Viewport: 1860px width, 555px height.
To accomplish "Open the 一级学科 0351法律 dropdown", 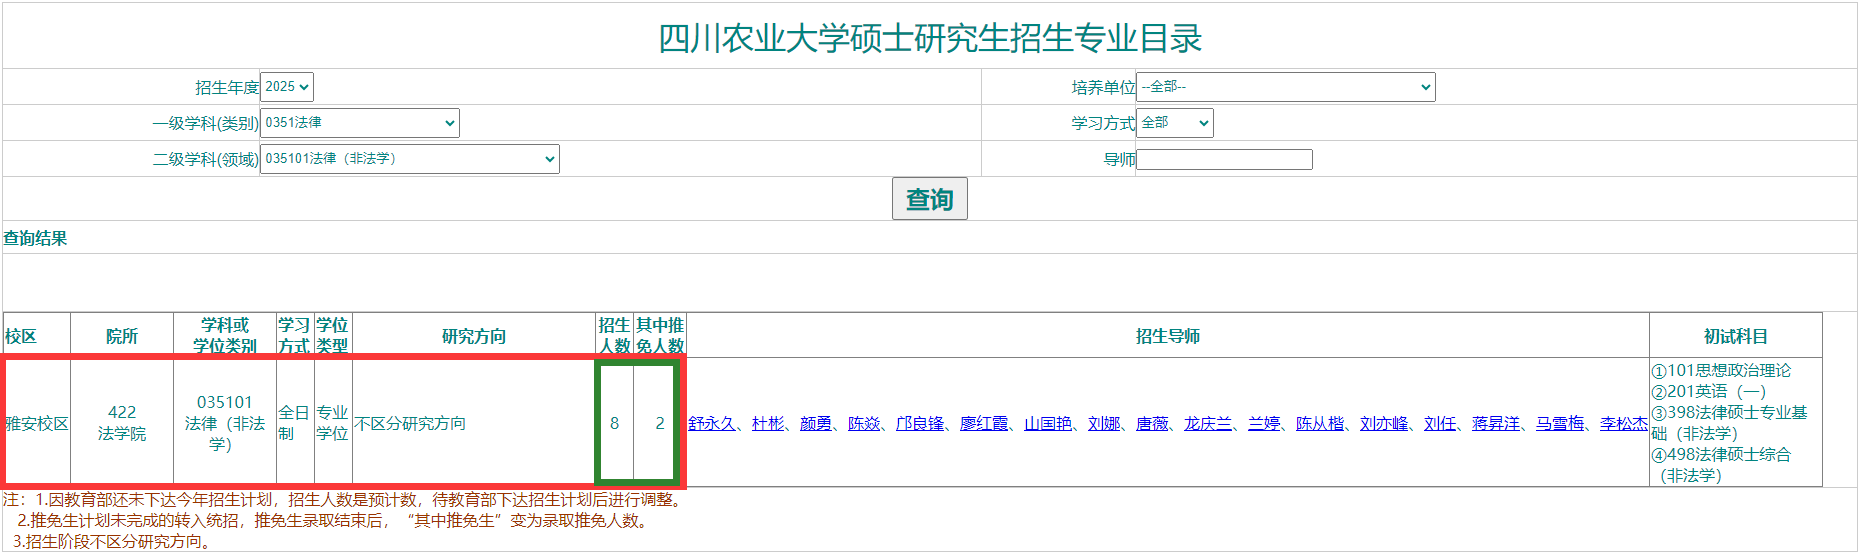I will coord(359,123).
